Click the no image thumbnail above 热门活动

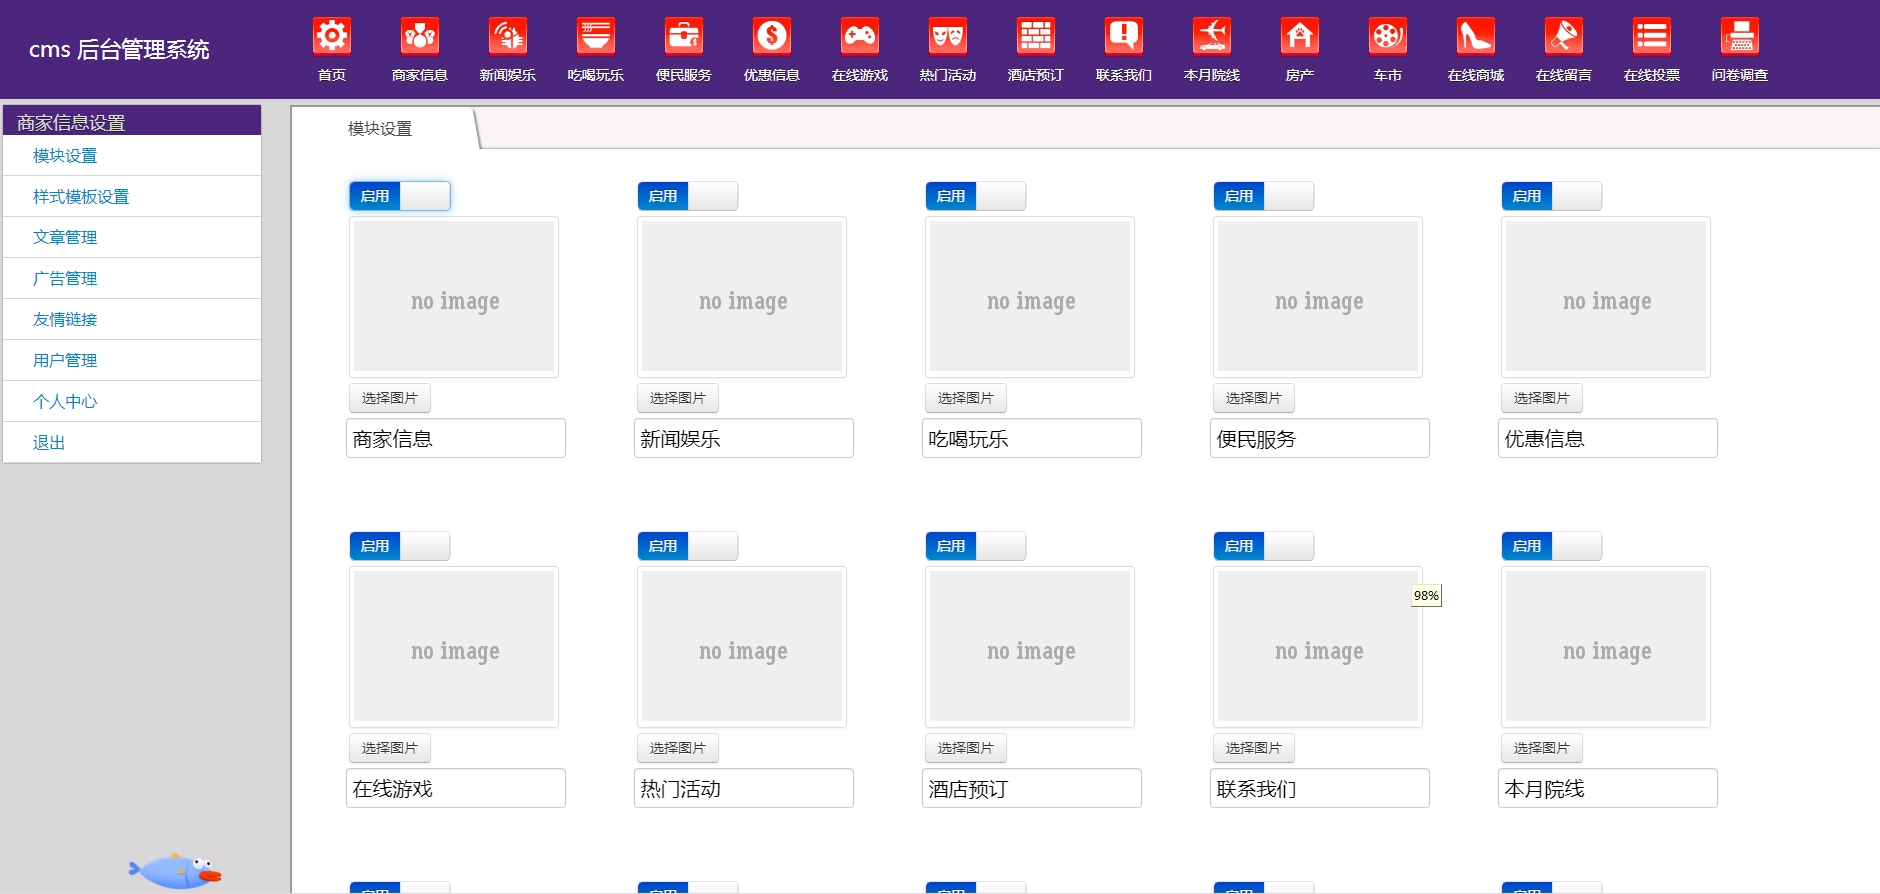(x=742, y=647)
